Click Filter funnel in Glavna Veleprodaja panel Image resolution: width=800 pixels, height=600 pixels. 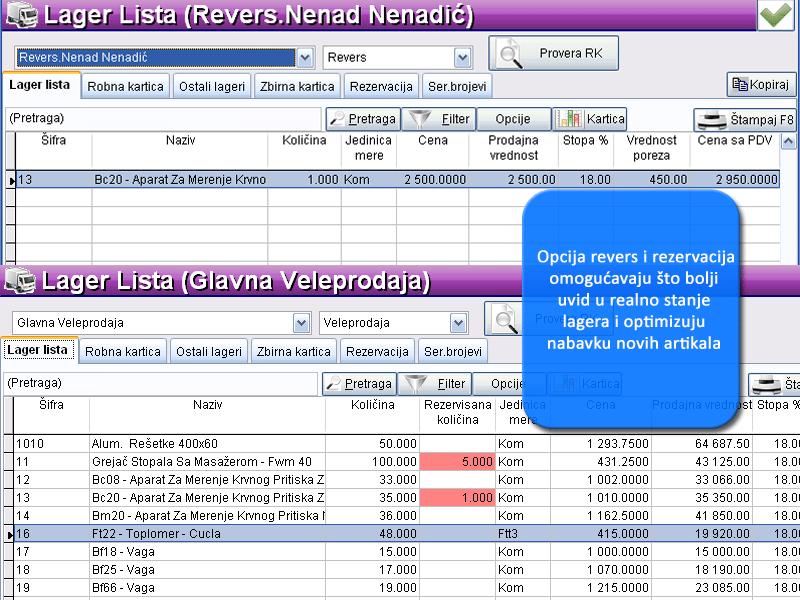point(435,383)
